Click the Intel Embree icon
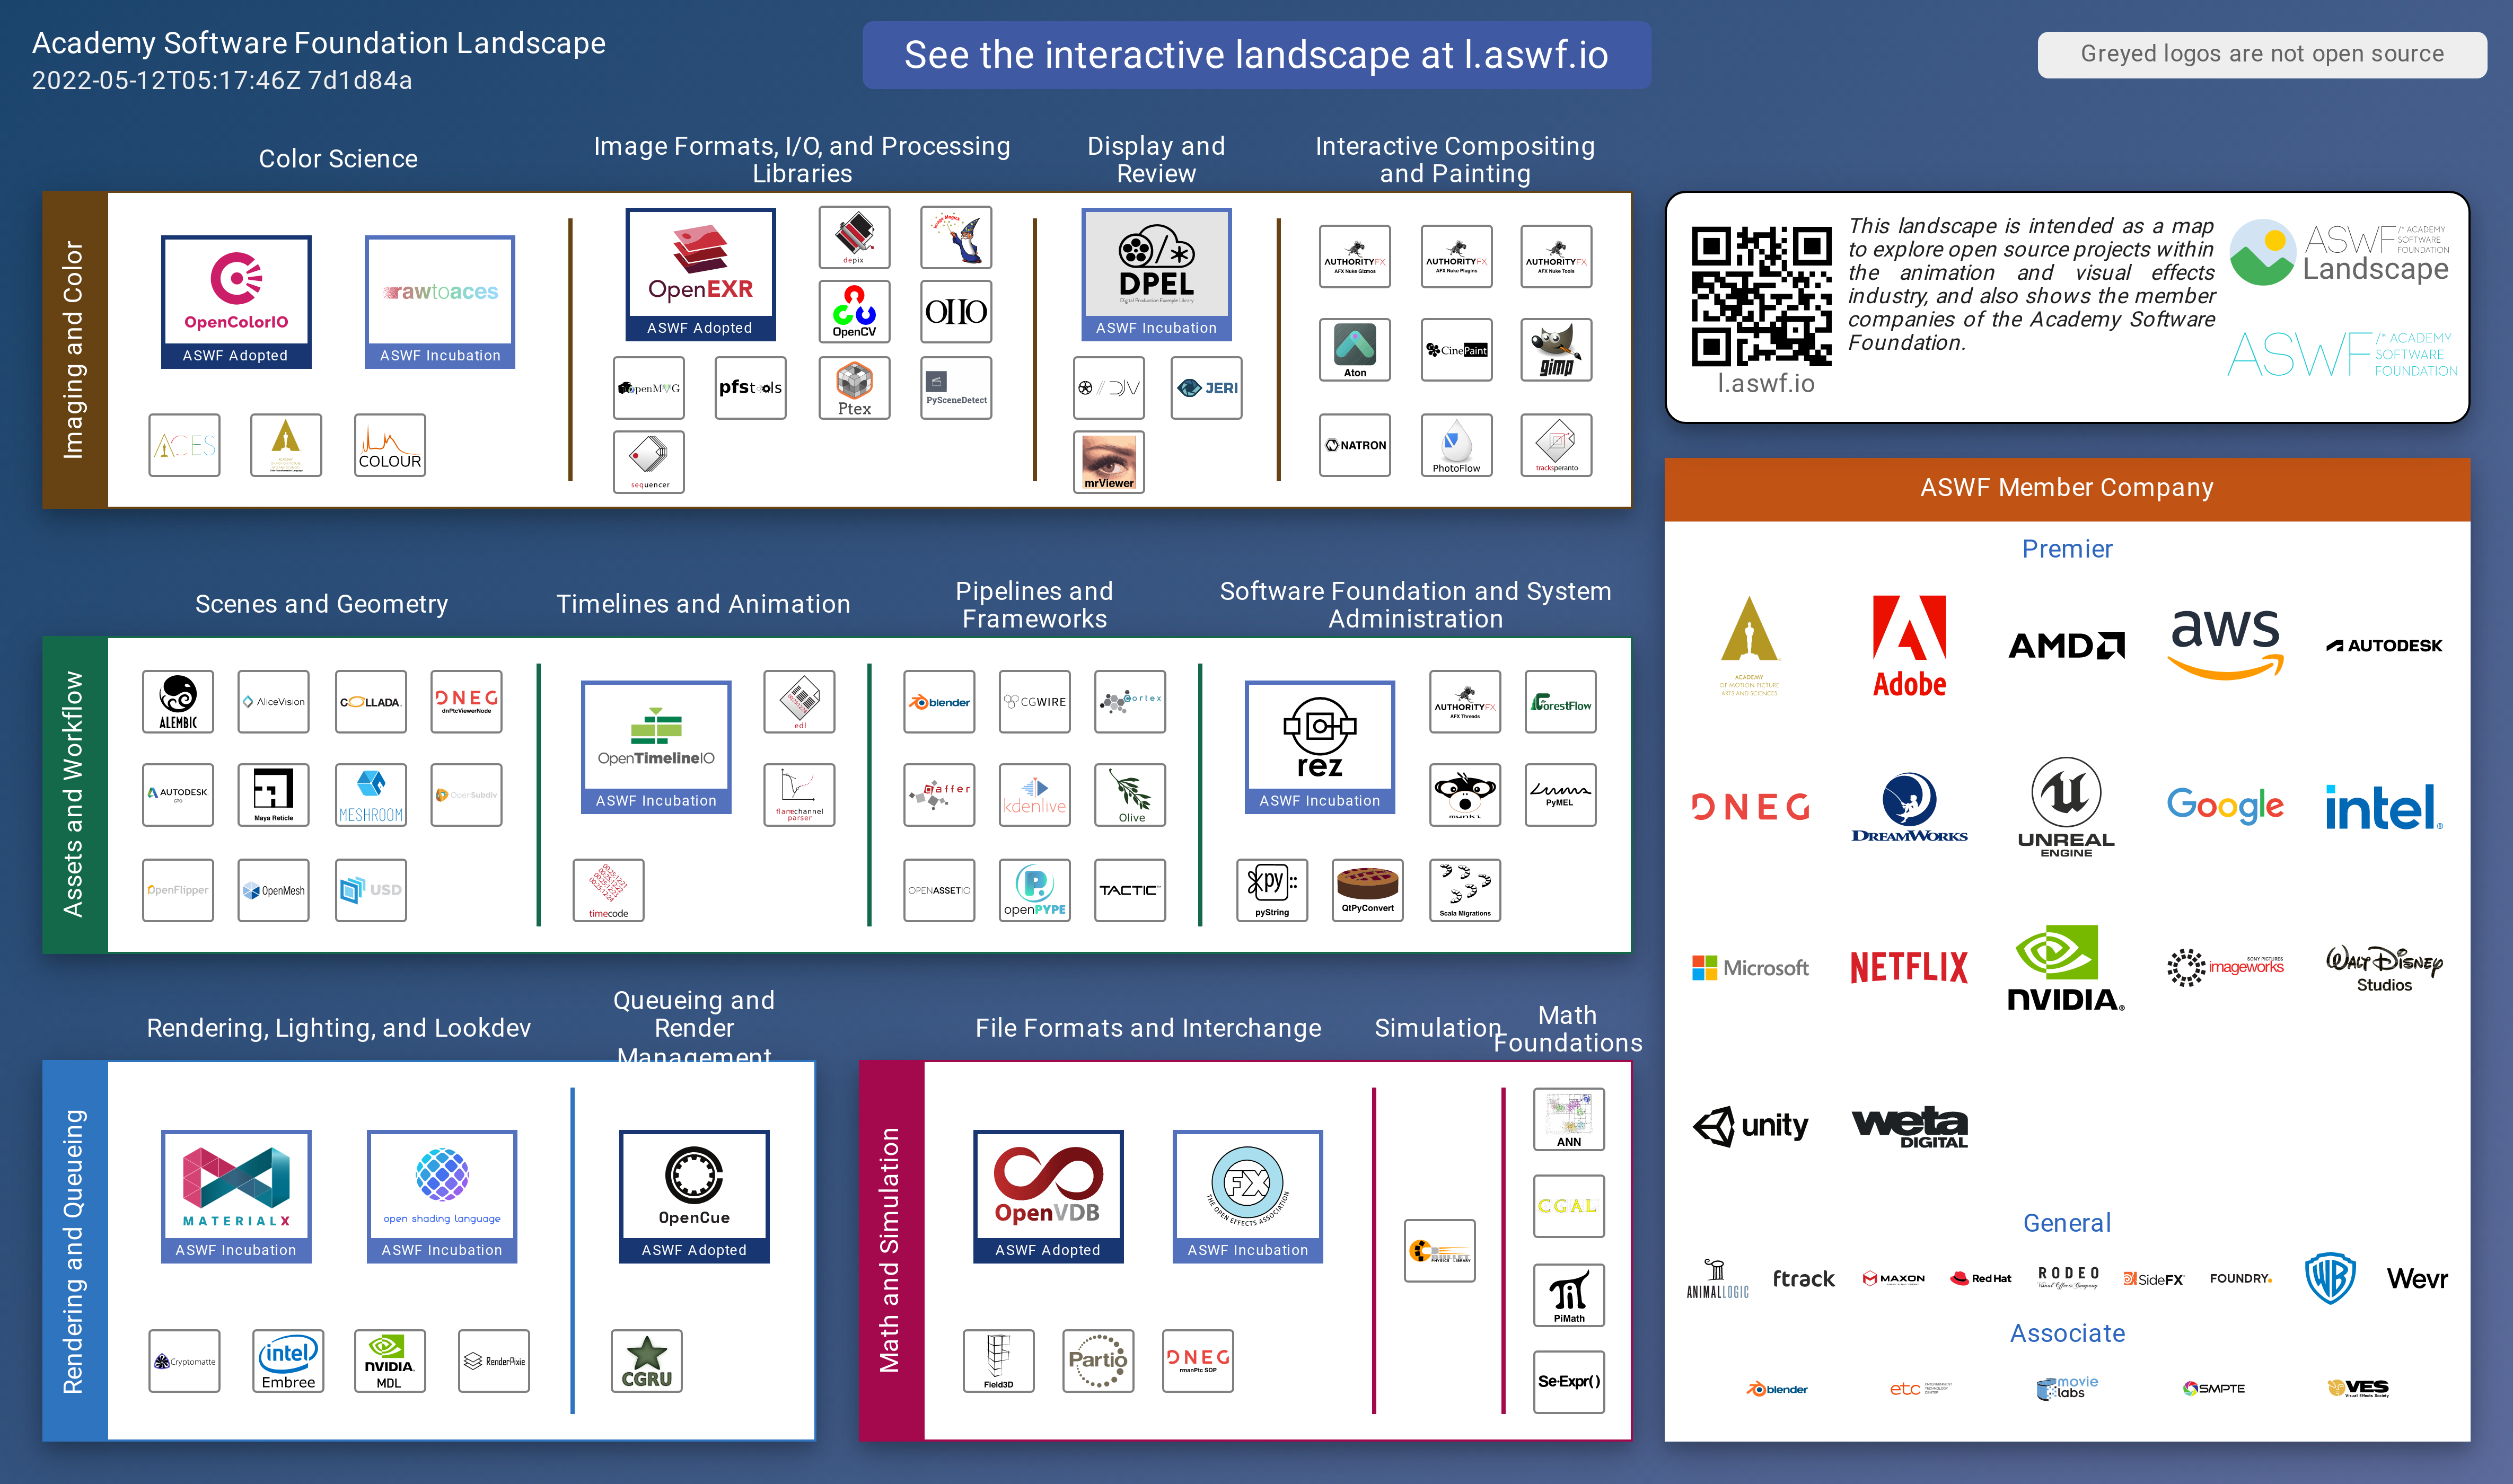 (x=288, y=1361)
